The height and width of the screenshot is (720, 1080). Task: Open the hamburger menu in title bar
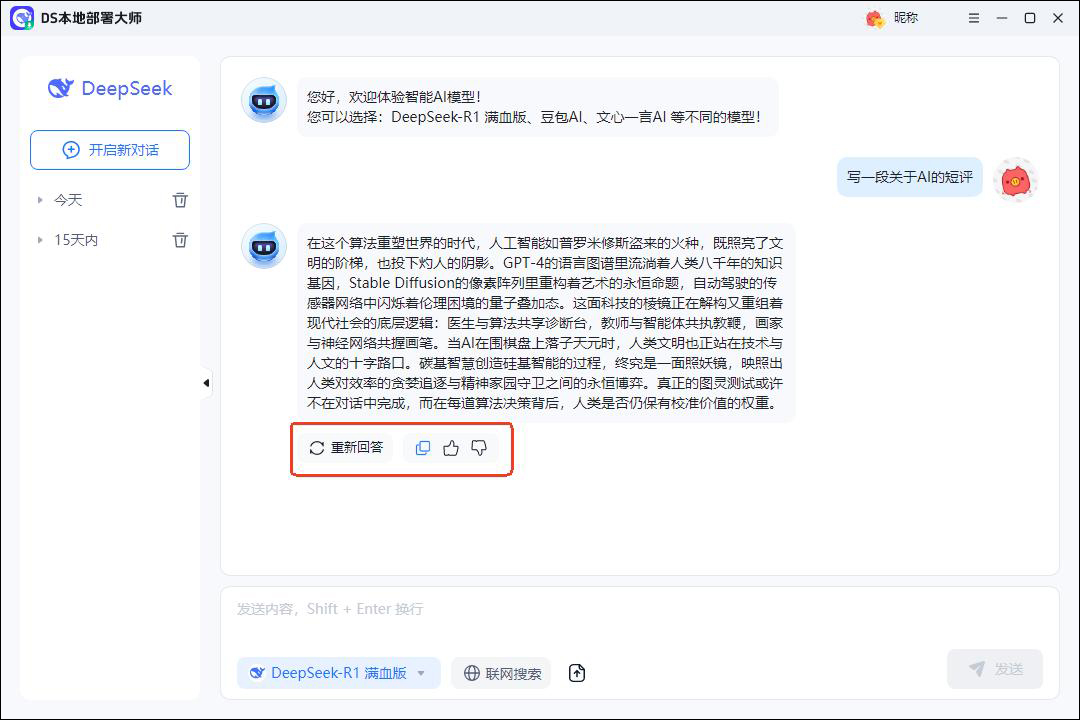[x=973, y=19]
